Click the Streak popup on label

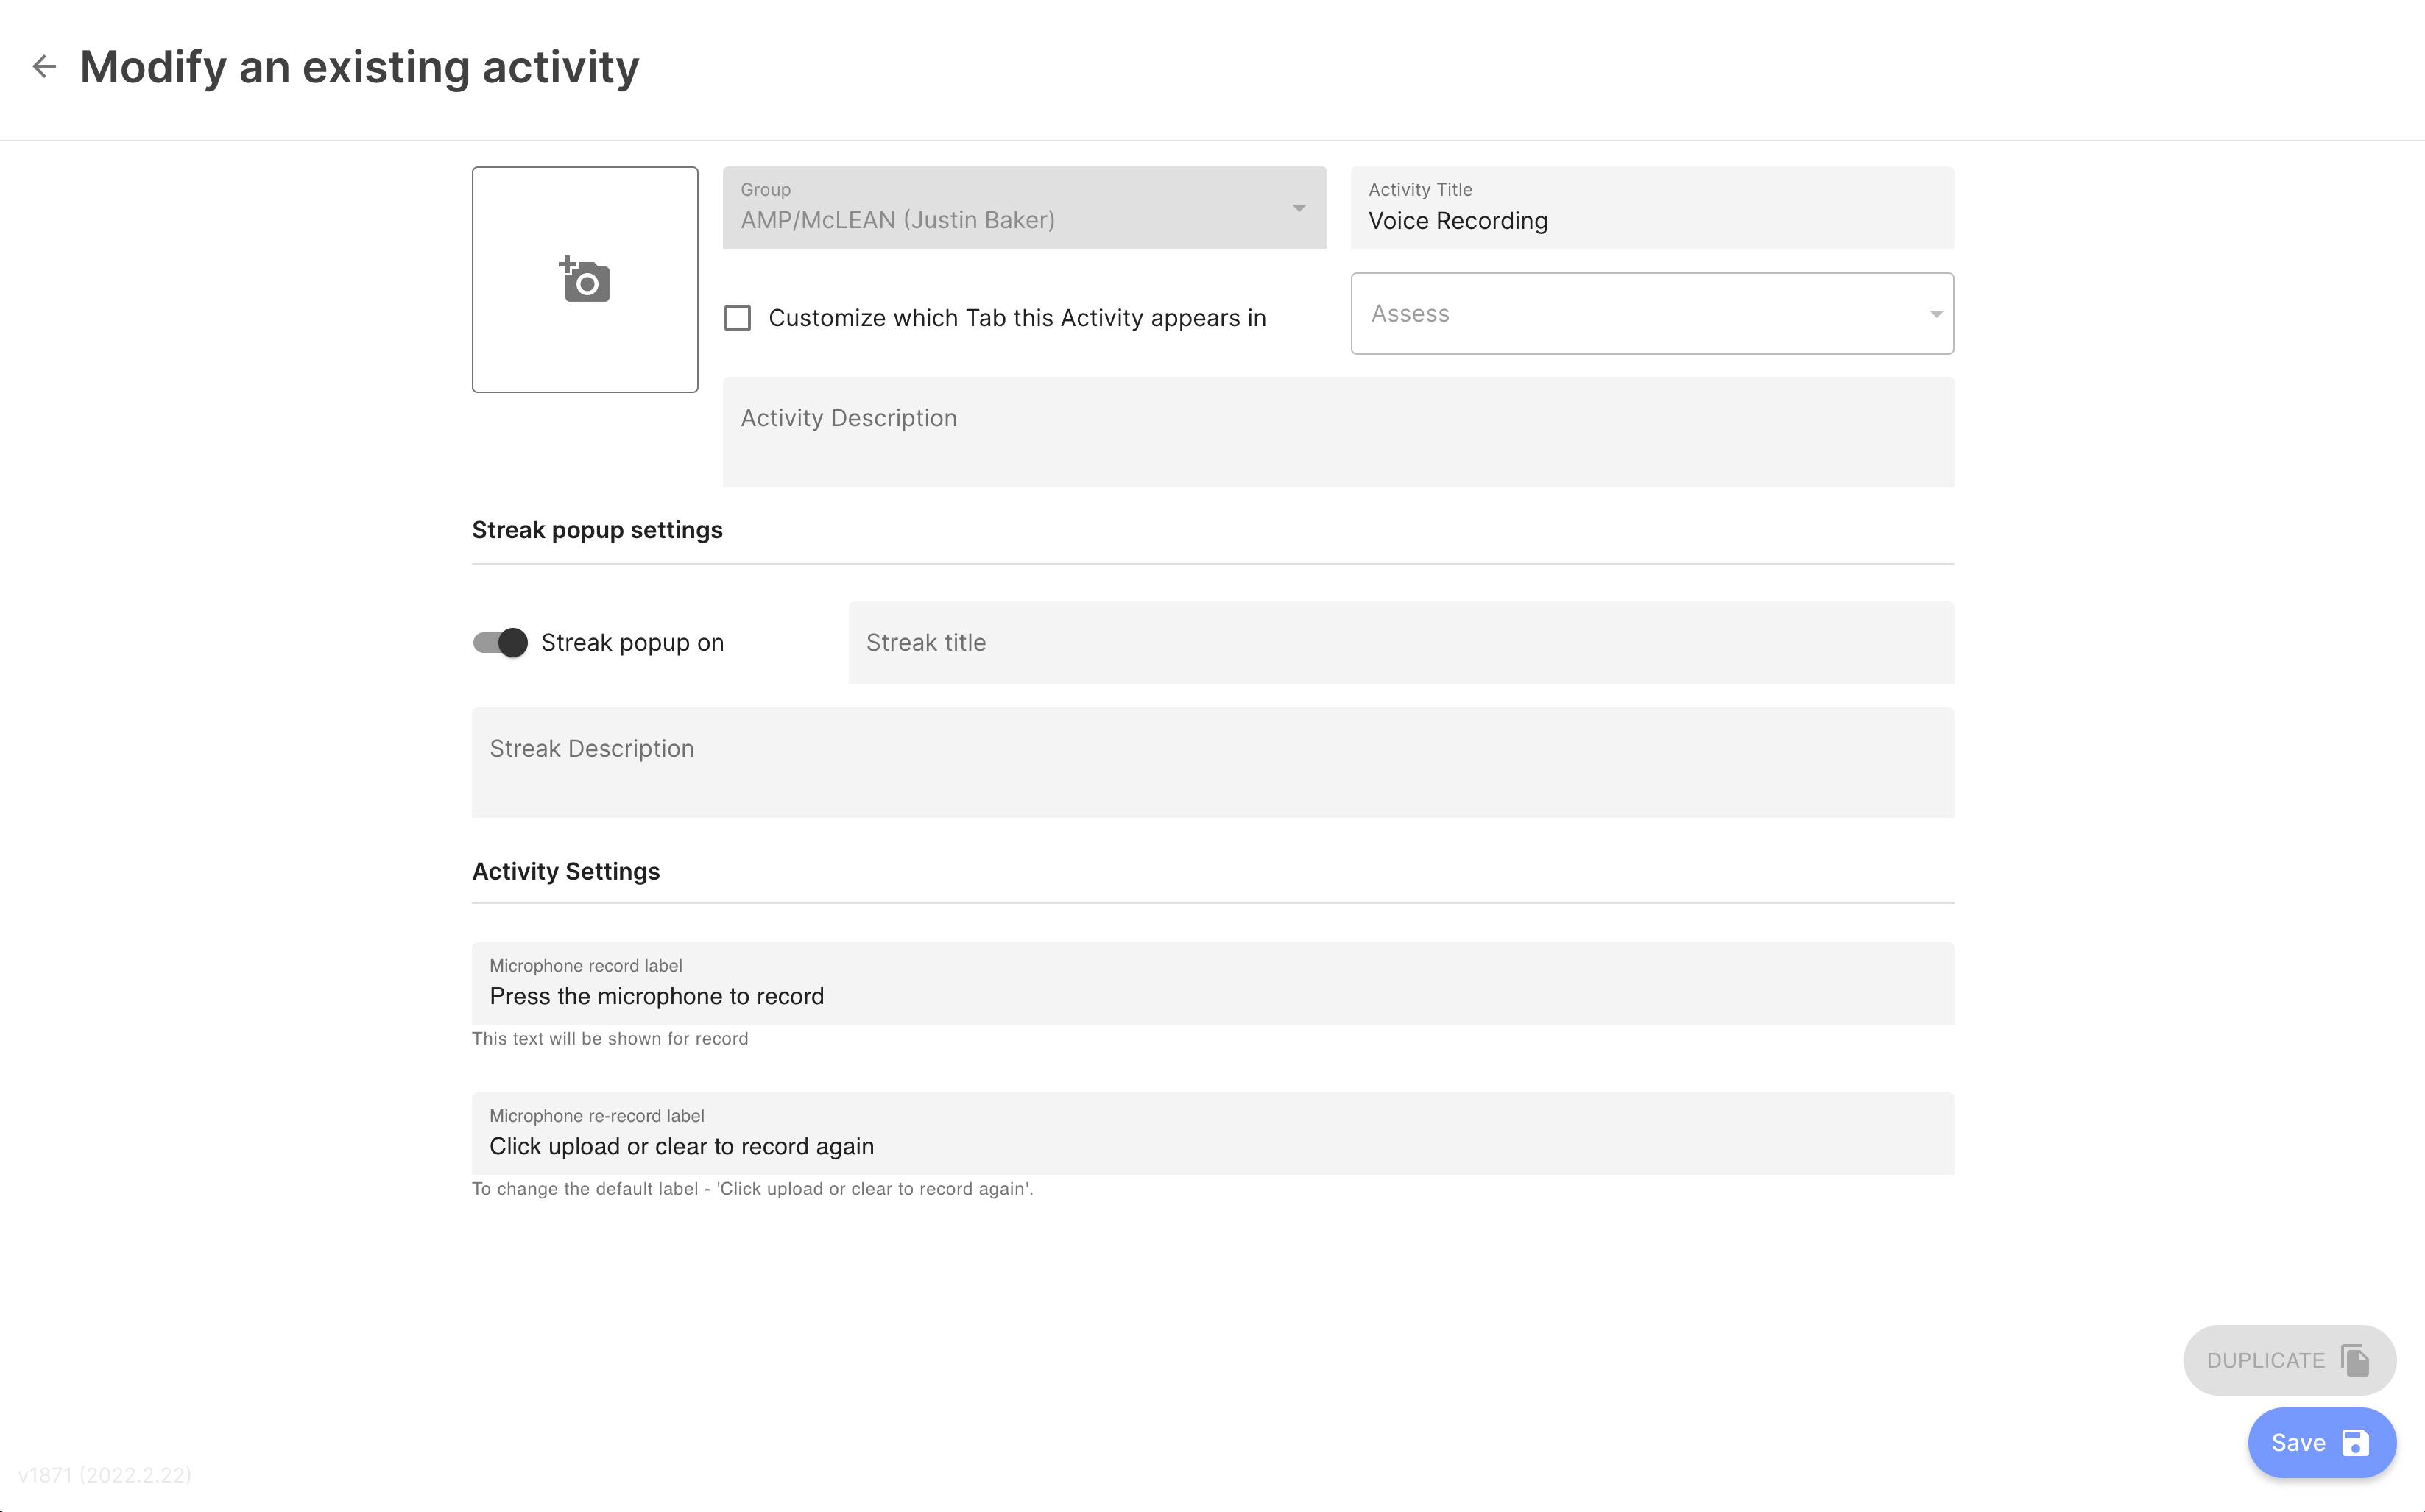(632, 642)
